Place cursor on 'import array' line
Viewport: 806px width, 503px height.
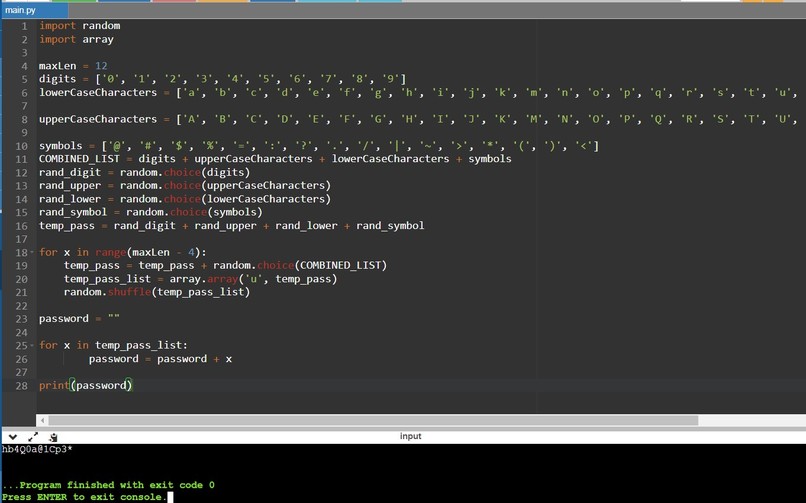pos(77,39)
